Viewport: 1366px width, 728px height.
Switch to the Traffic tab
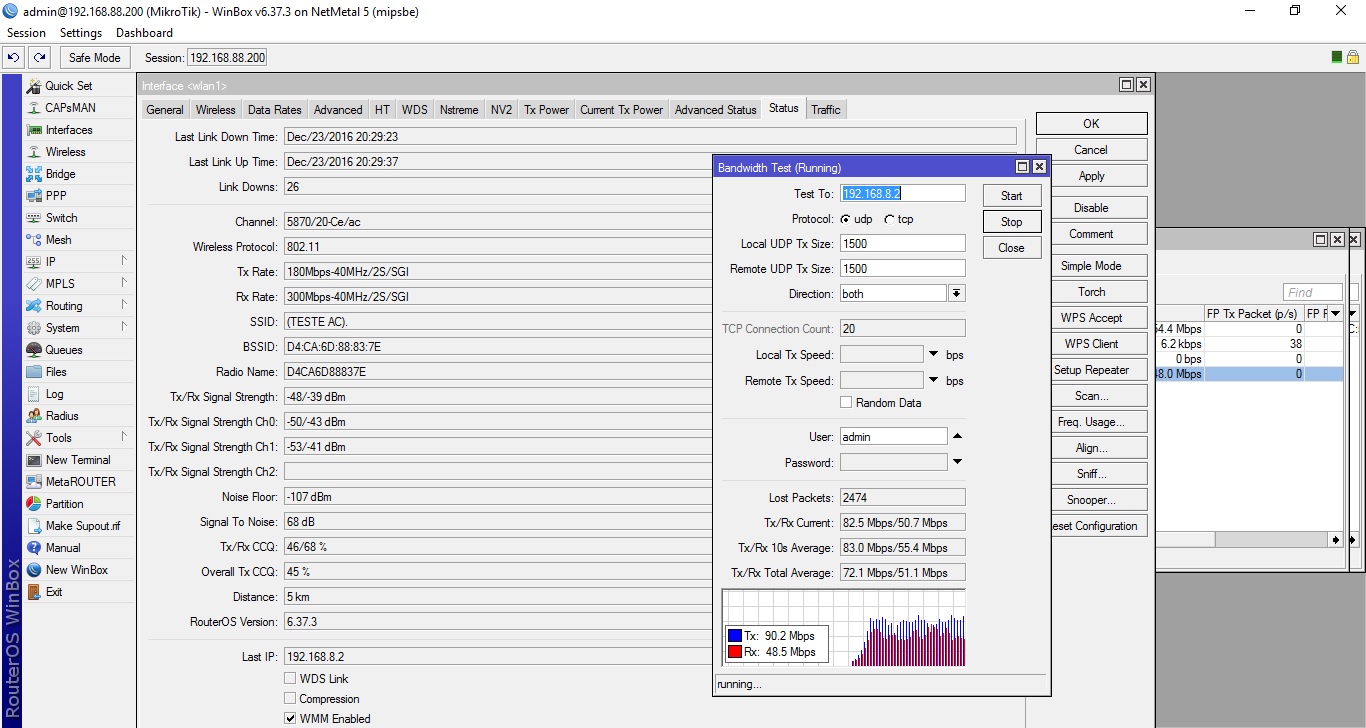pyautogui.click(x=825, y=110)
